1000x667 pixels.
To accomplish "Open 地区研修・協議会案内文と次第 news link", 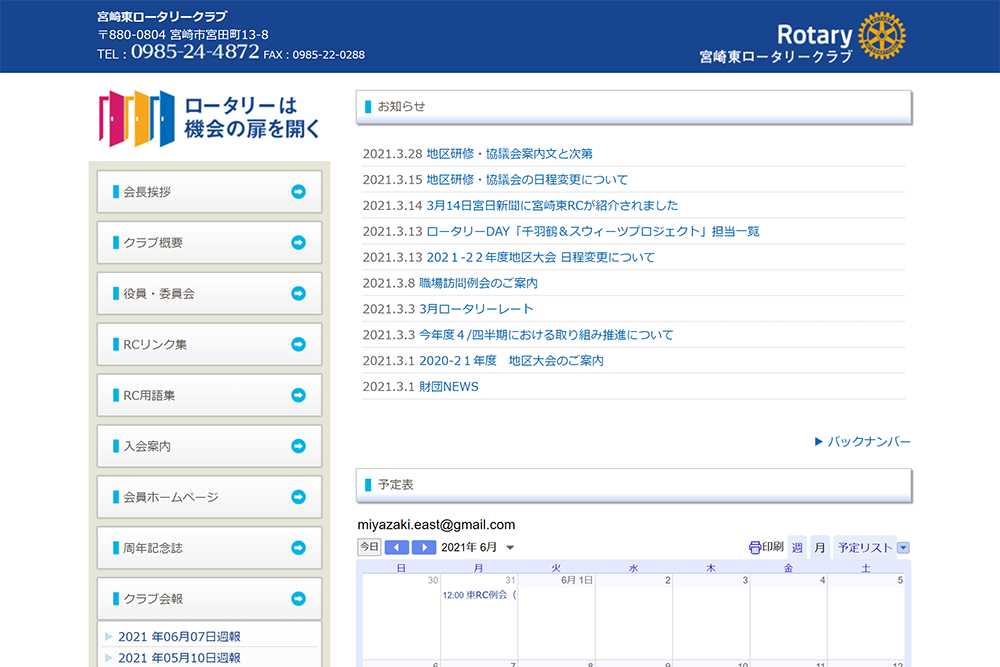I will click(510, 154).
